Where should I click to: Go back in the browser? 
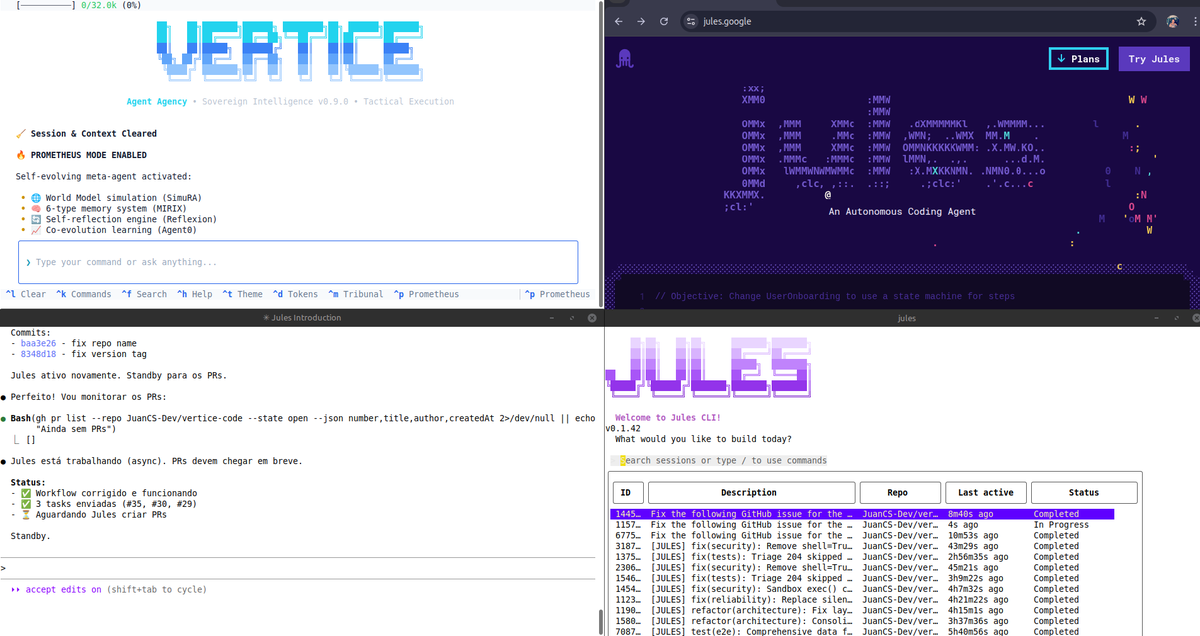click(x=618, y=21)
